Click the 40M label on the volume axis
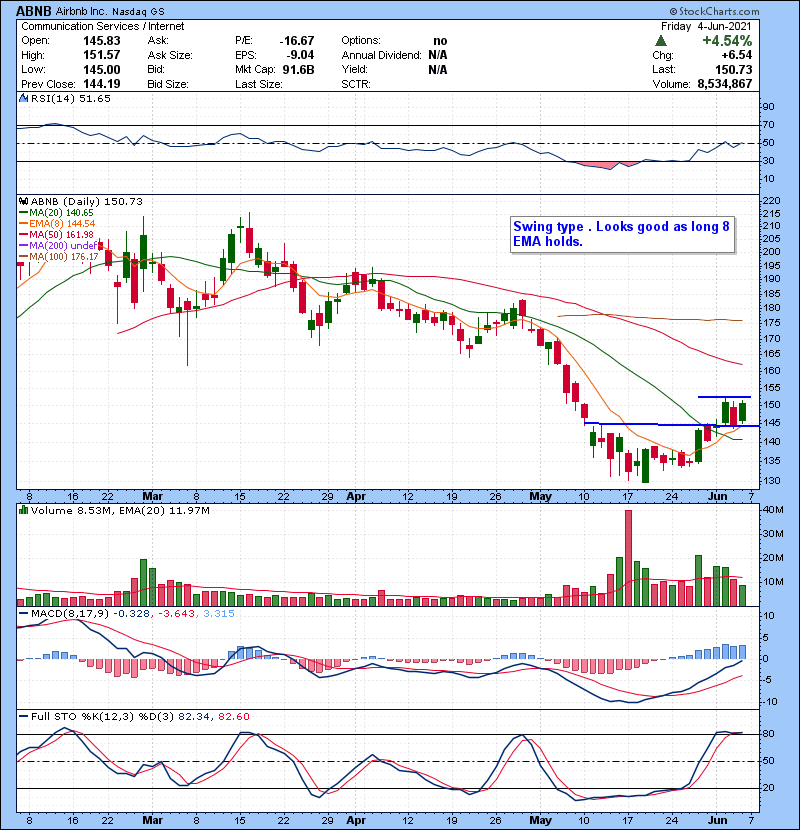Image resolution: width=800 pixels, height=830 pixels. point(772,509)
